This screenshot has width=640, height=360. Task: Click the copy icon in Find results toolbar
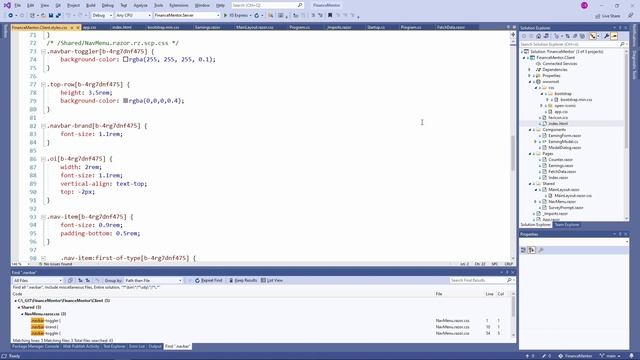70,281
